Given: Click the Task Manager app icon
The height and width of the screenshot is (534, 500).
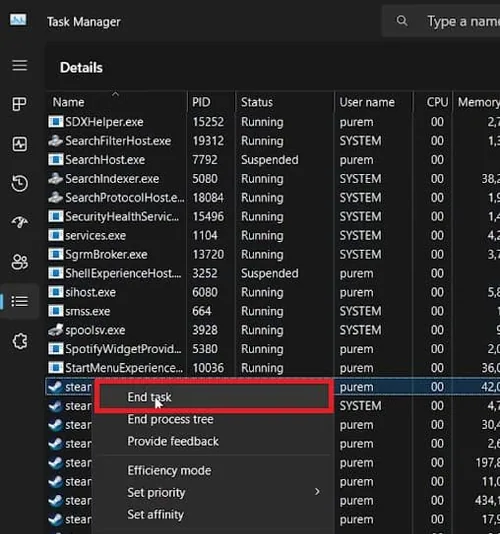Looking at the screenshot, I should (x=18, y=20).
